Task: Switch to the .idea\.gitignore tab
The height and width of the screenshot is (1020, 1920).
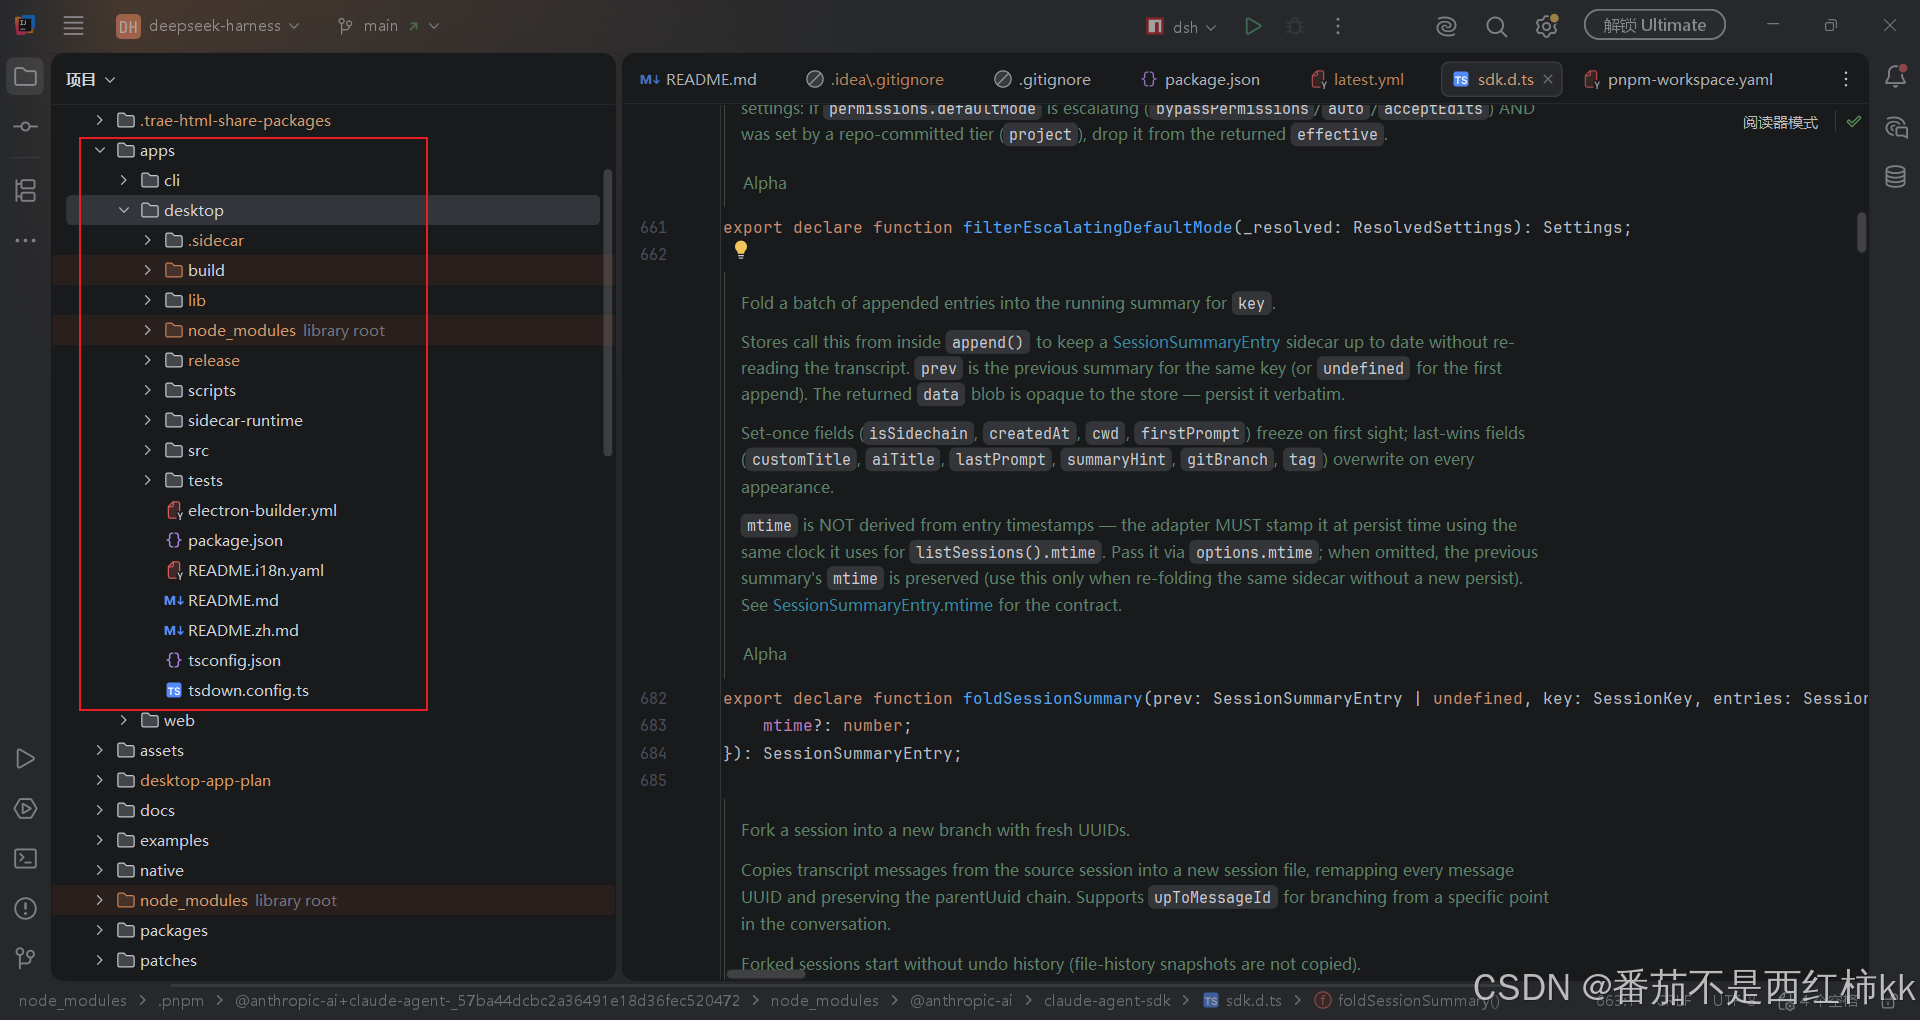Action: point(876,79)
